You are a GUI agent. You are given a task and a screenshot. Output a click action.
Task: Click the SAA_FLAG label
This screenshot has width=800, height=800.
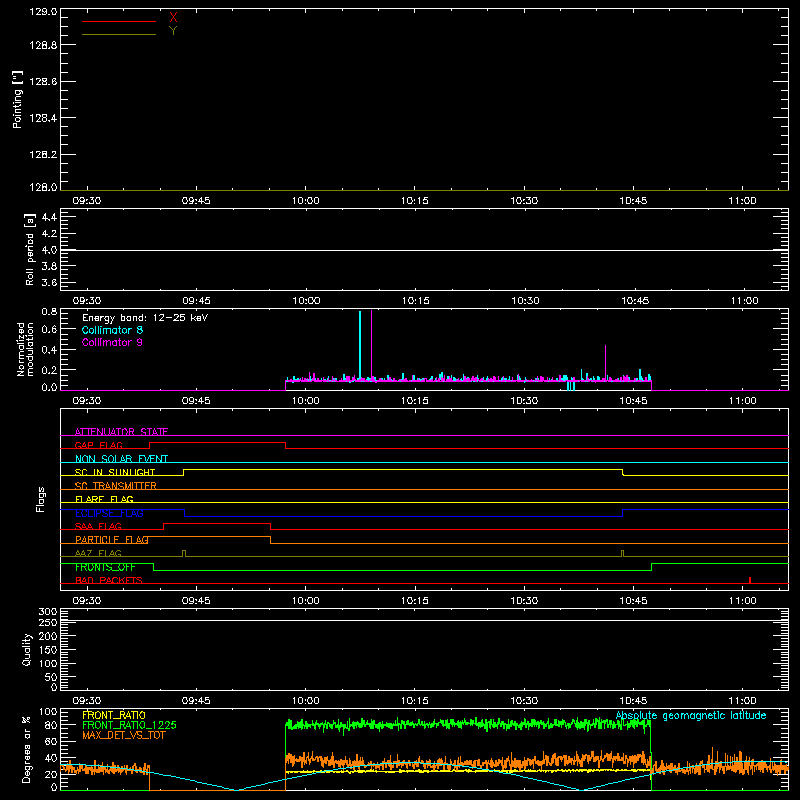[98, 526]
